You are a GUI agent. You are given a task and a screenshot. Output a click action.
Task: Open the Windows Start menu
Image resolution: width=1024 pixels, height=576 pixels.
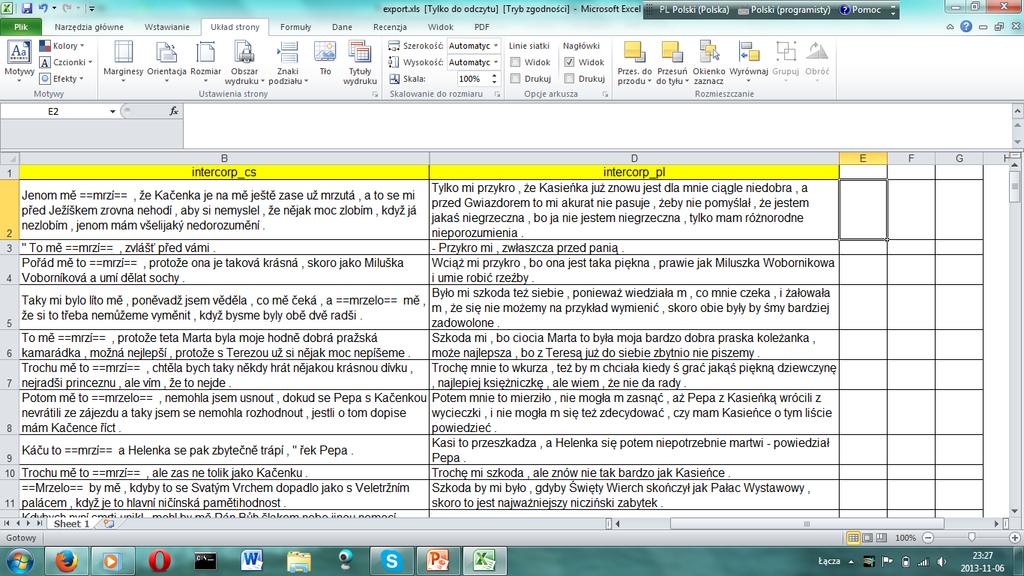(20, 561)
